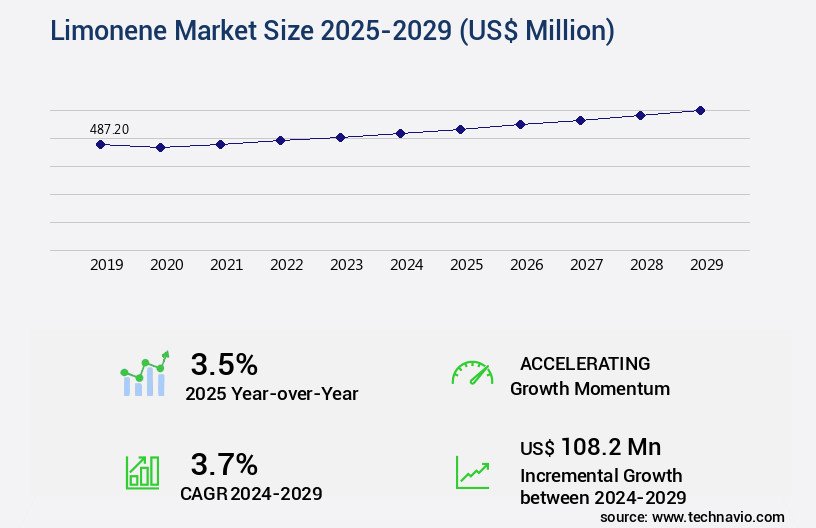This screenshot has height=528, width=816.
Task: Click the Incremental Growth line chart icon
Action: click(472, 471)
